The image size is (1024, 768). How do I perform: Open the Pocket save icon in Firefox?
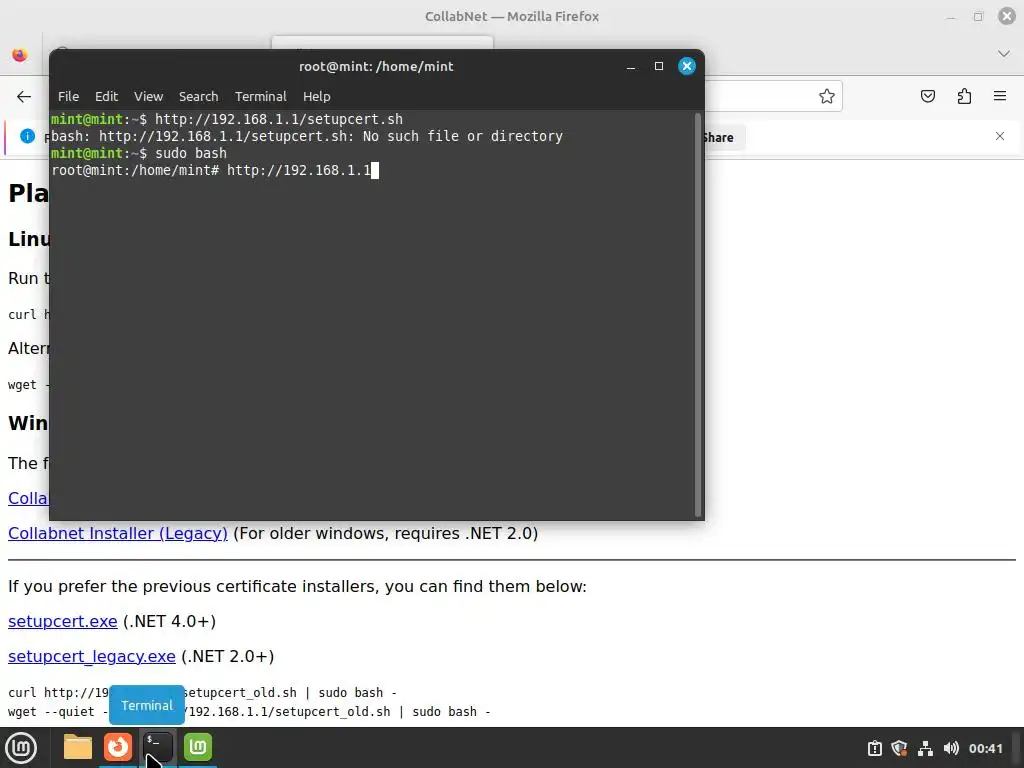pyautogui.click(x=927, y=97)
